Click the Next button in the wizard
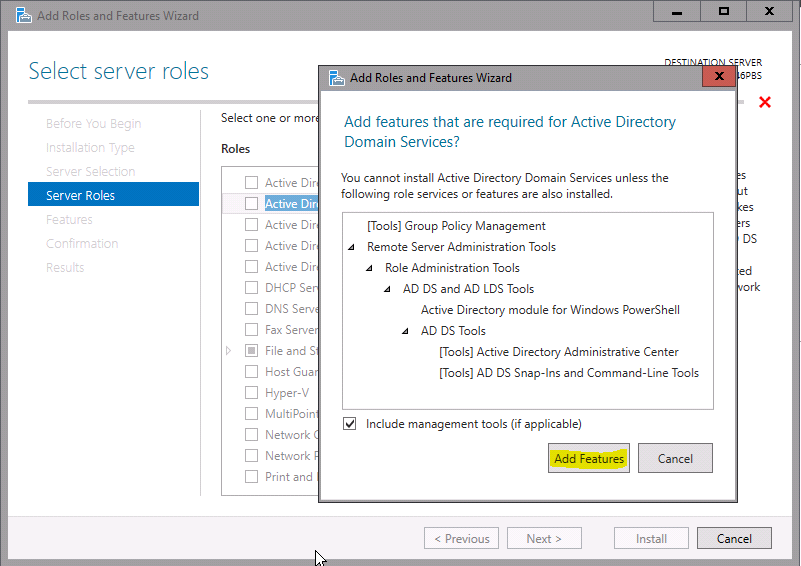The width and height of the screenshot is (801, 566). (x=544, y=538)
